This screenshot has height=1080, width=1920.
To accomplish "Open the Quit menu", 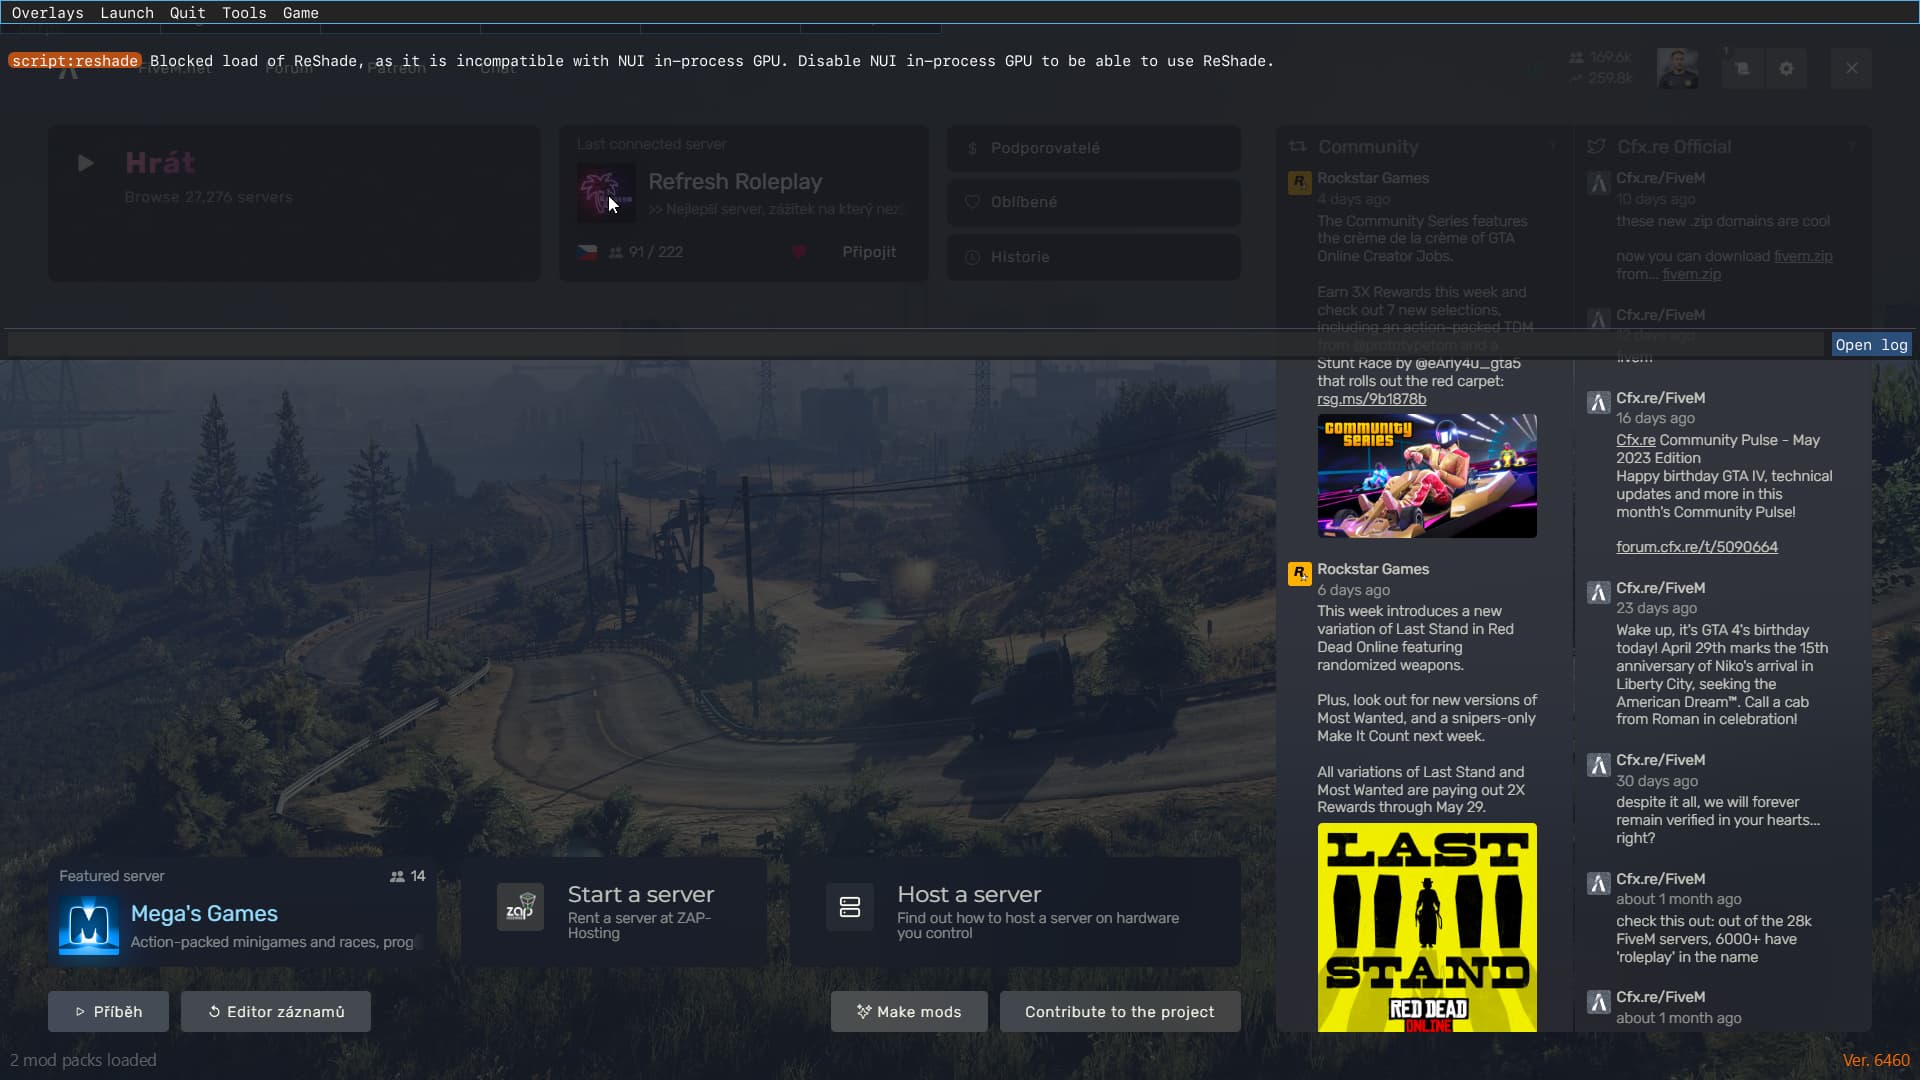I will pyautogui.click(x=187, y=13).
